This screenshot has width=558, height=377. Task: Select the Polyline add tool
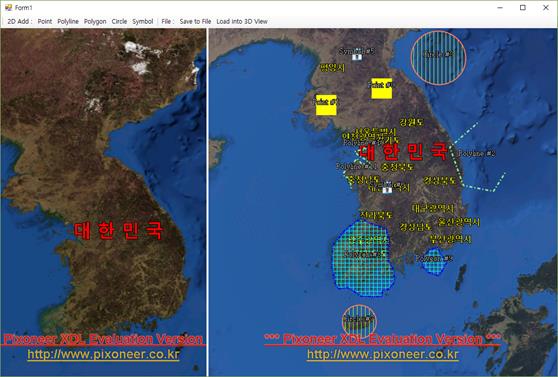point(68,21)
